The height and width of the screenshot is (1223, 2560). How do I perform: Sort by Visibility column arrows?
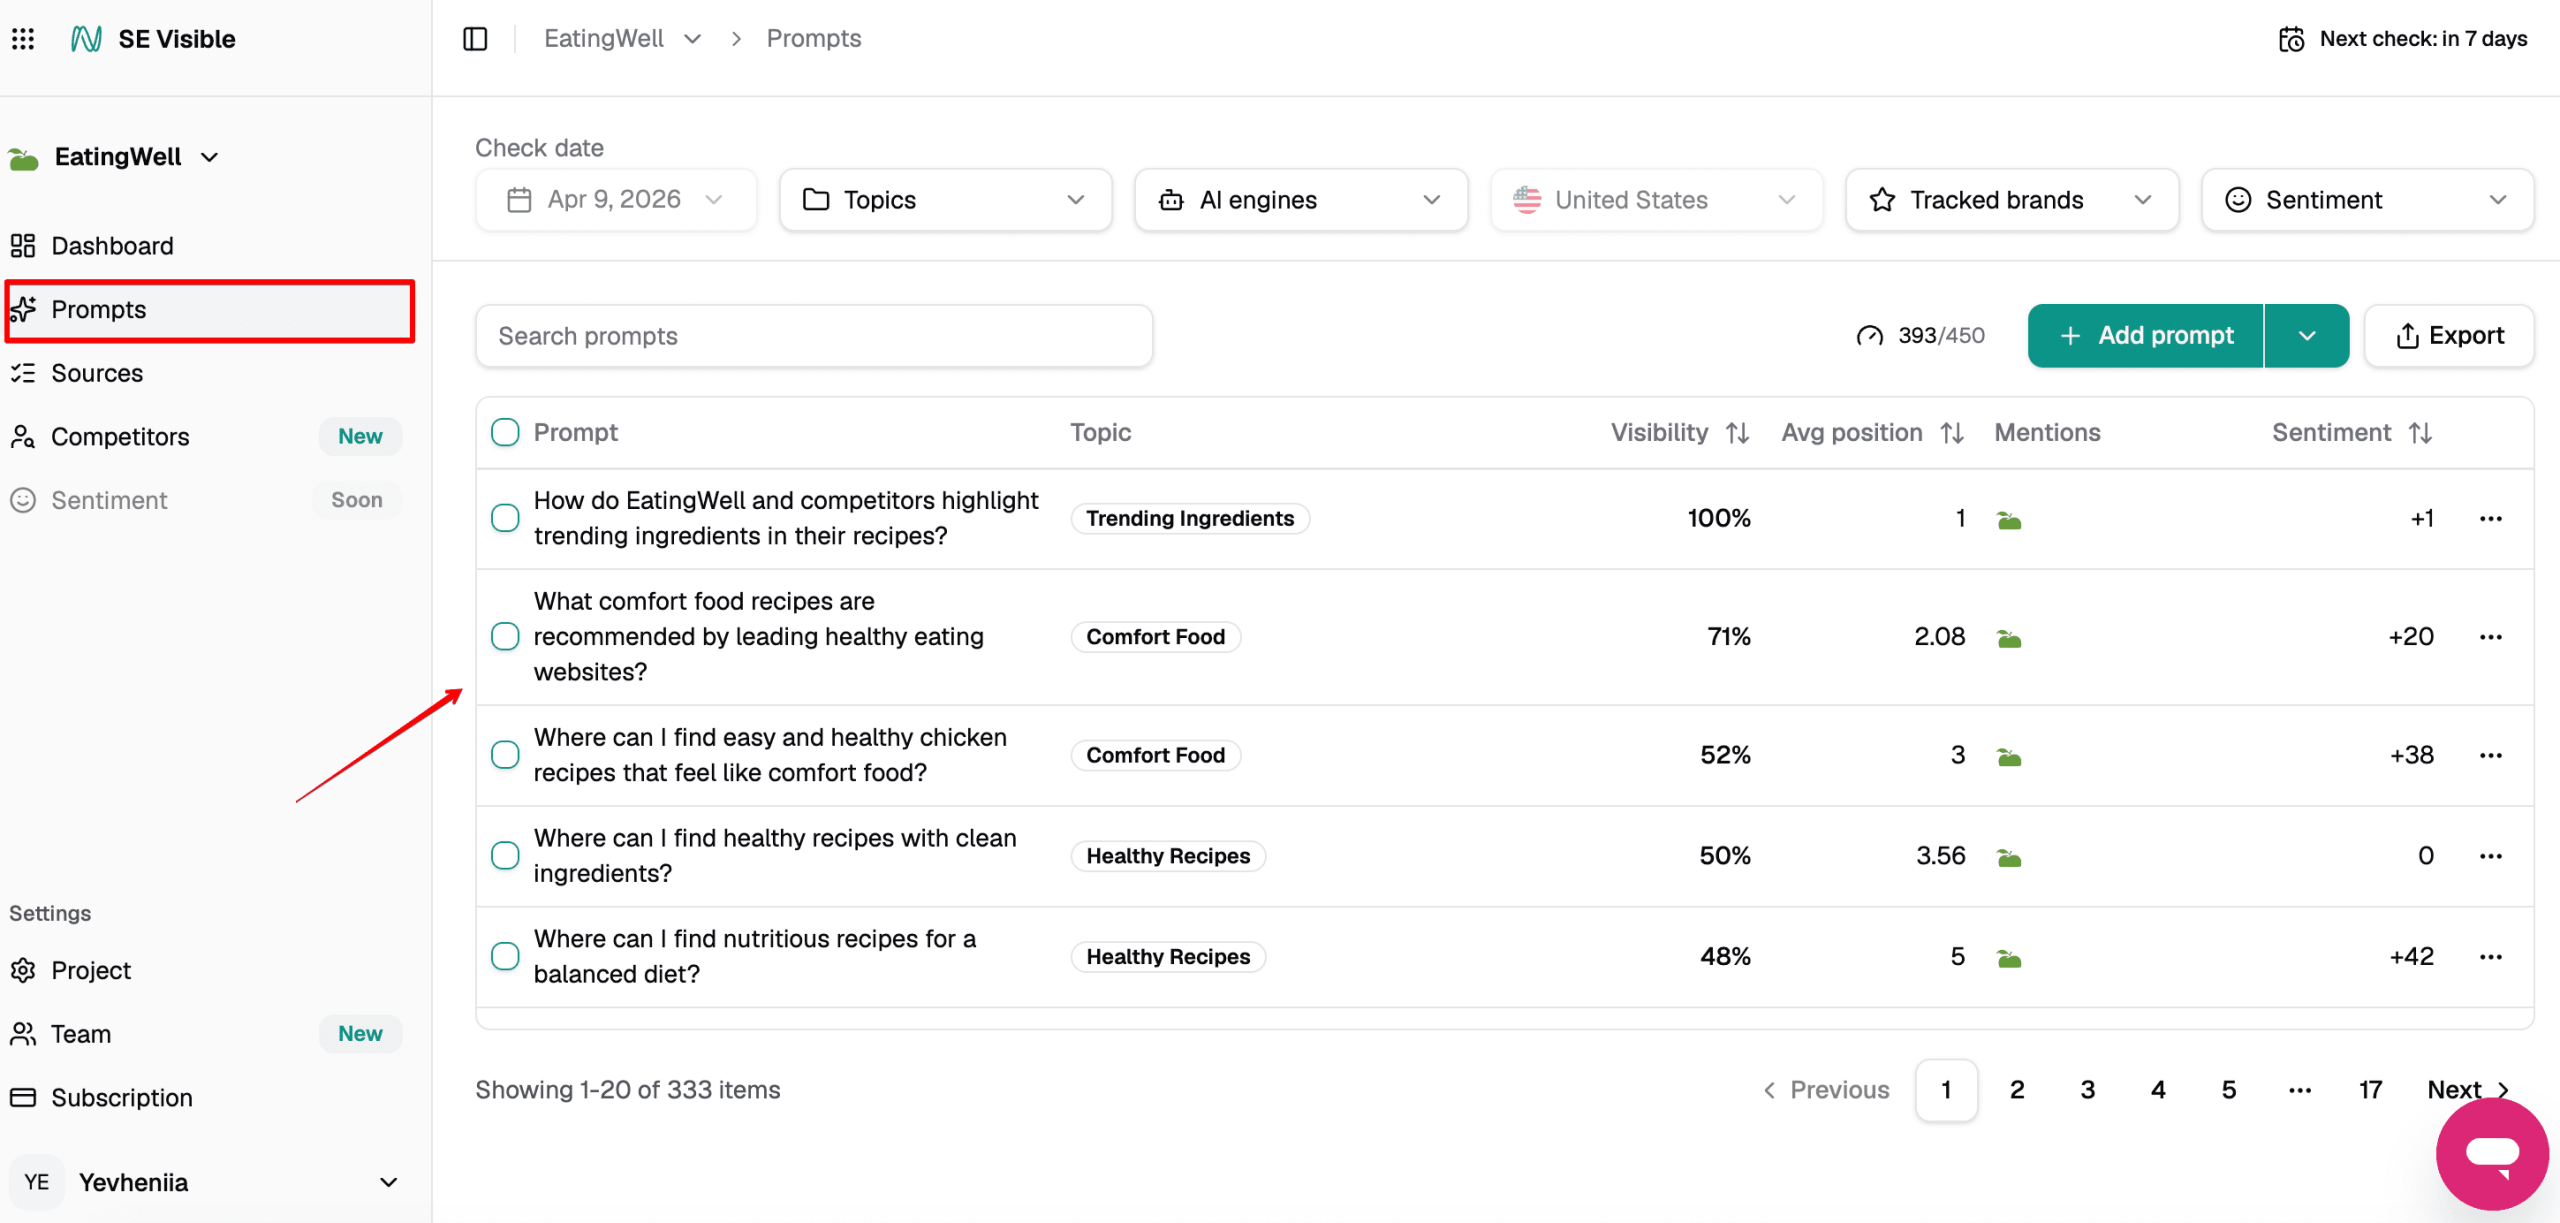point(1737,433)
